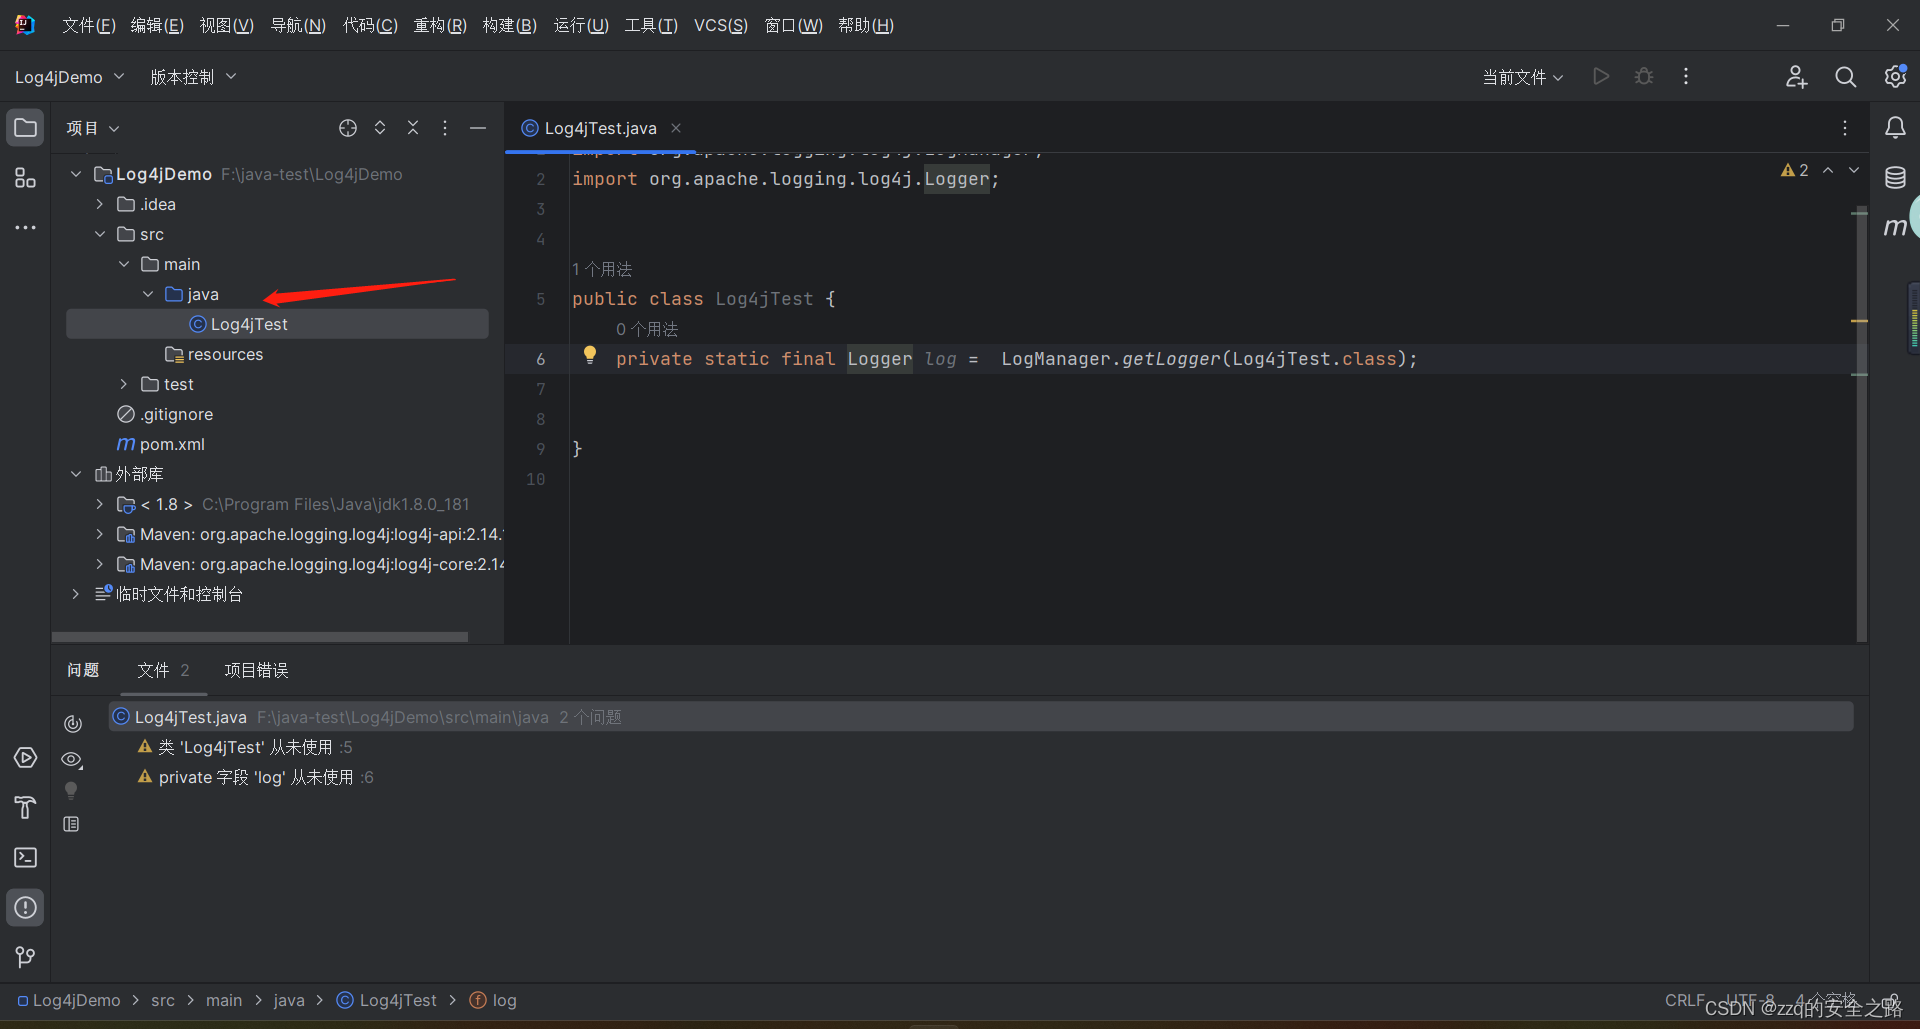Open notifications bell

[1895, 128]
